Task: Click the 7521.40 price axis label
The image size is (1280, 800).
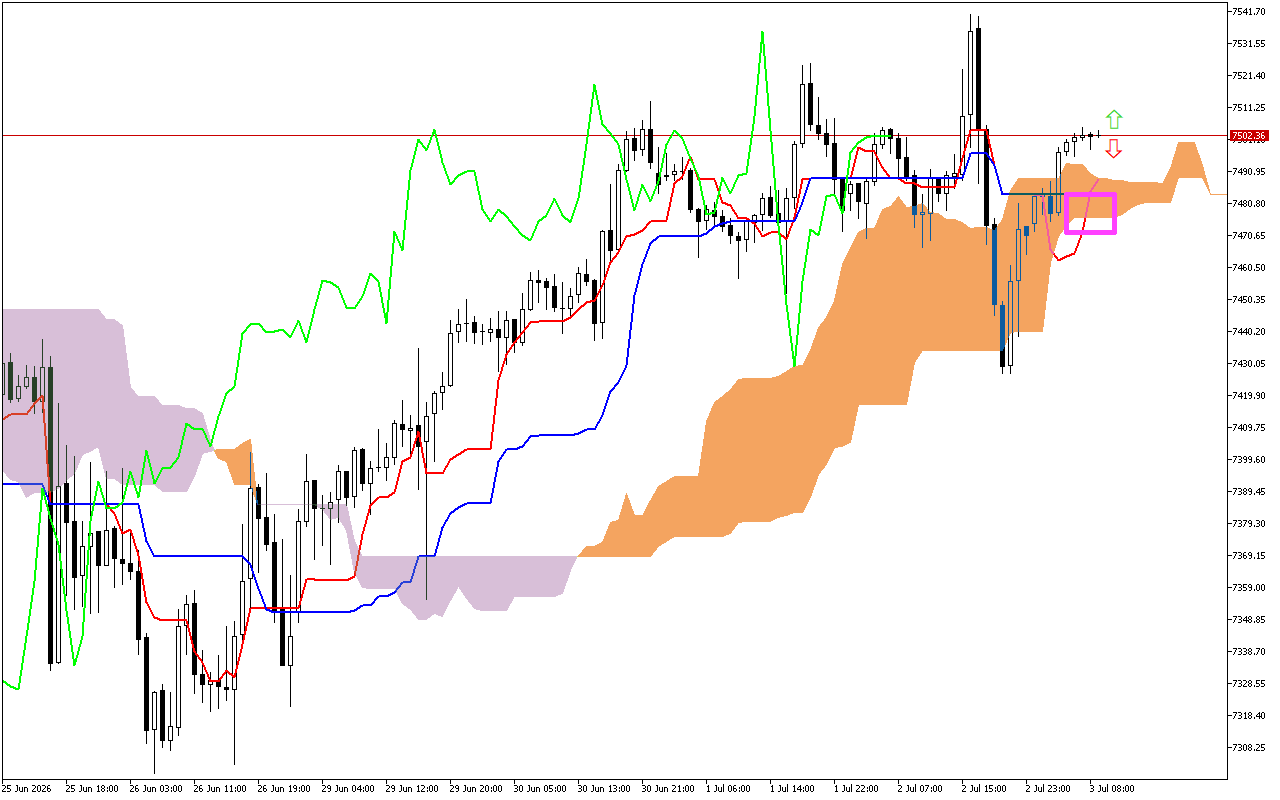Action: pyautogui.click(x=1249, y=76)
